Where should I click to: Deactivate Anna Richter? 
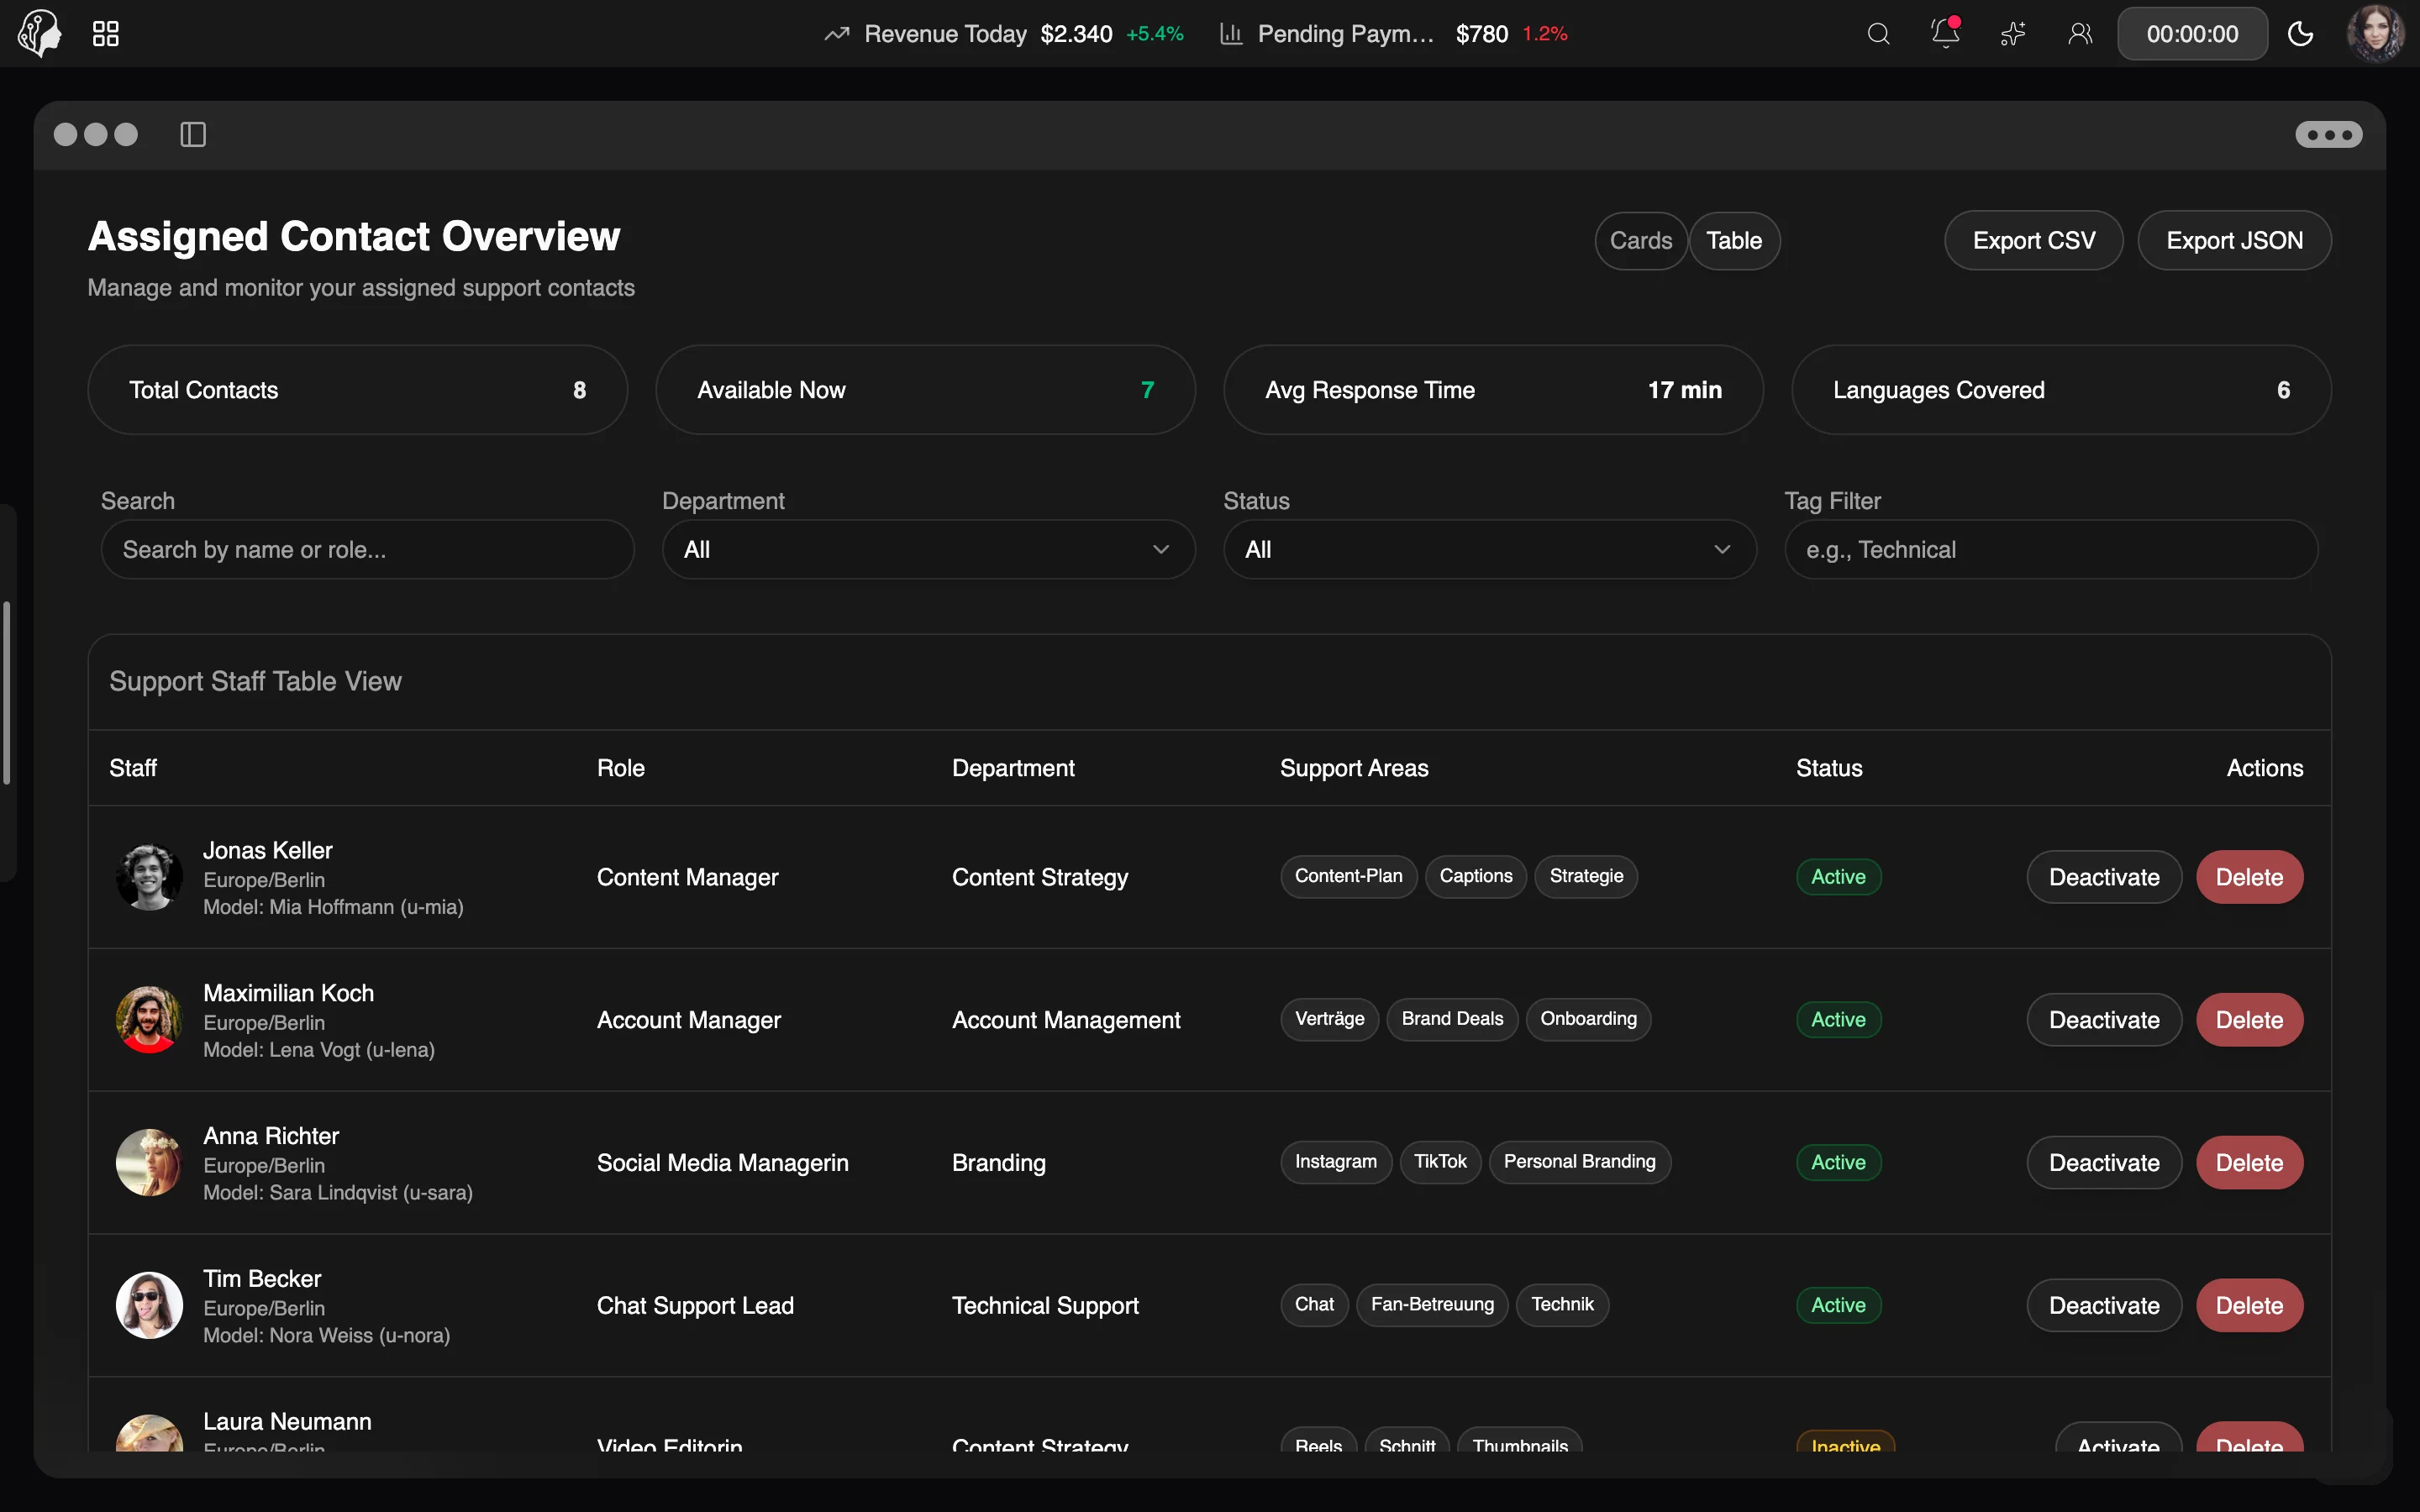2104,1163
